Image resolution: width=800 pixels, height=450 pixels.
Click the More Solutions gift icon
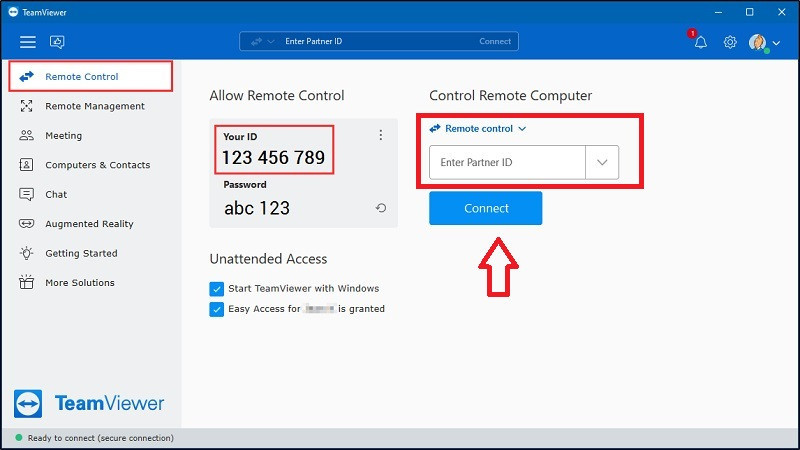pos(27,282)
